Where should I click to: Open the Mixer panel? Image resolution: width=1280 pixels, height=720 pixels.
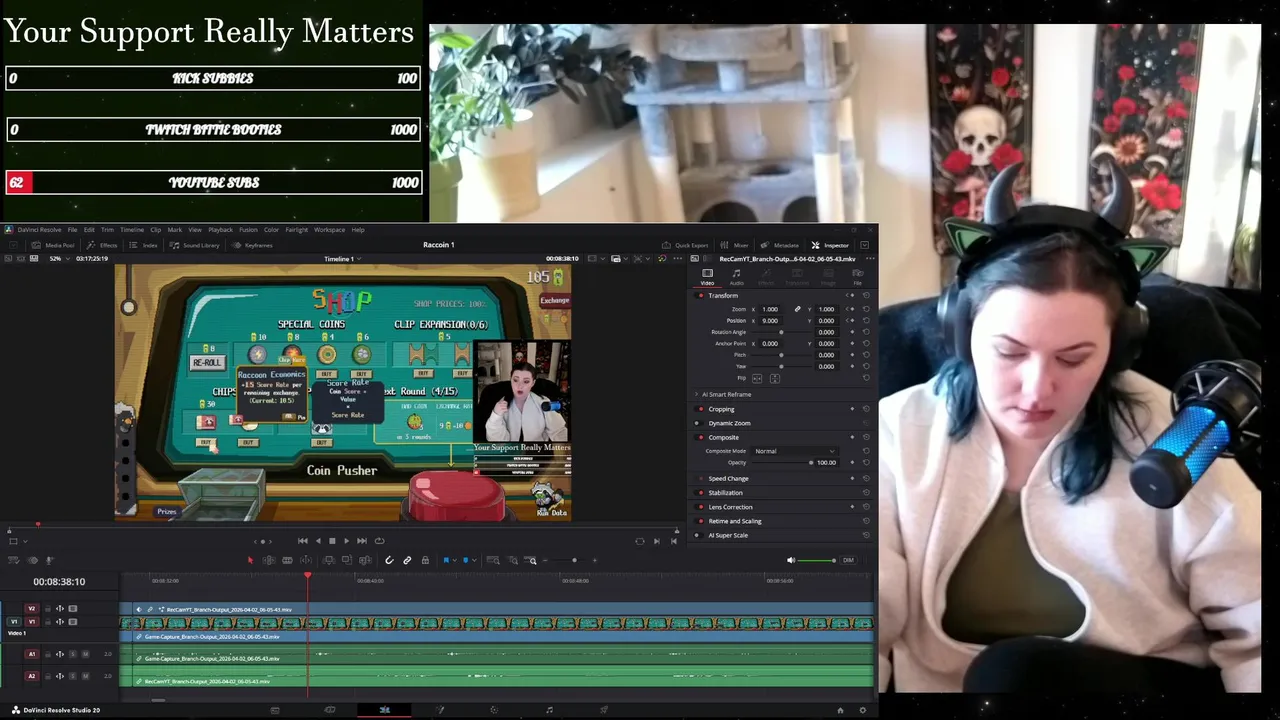tap(735, 245)
